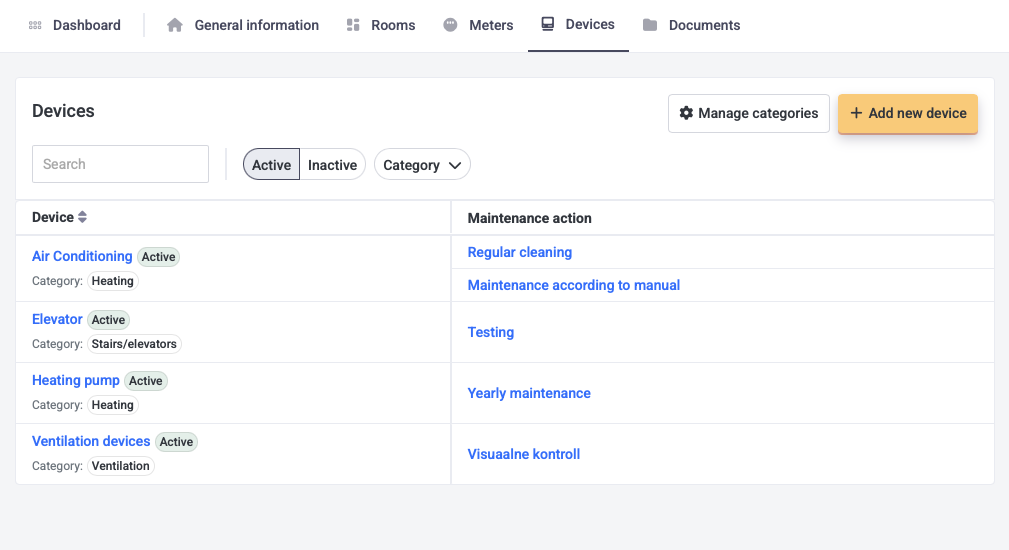1009x550 pixels.
Task: Expand the Category filter dropdown
Action: [422, 165]
